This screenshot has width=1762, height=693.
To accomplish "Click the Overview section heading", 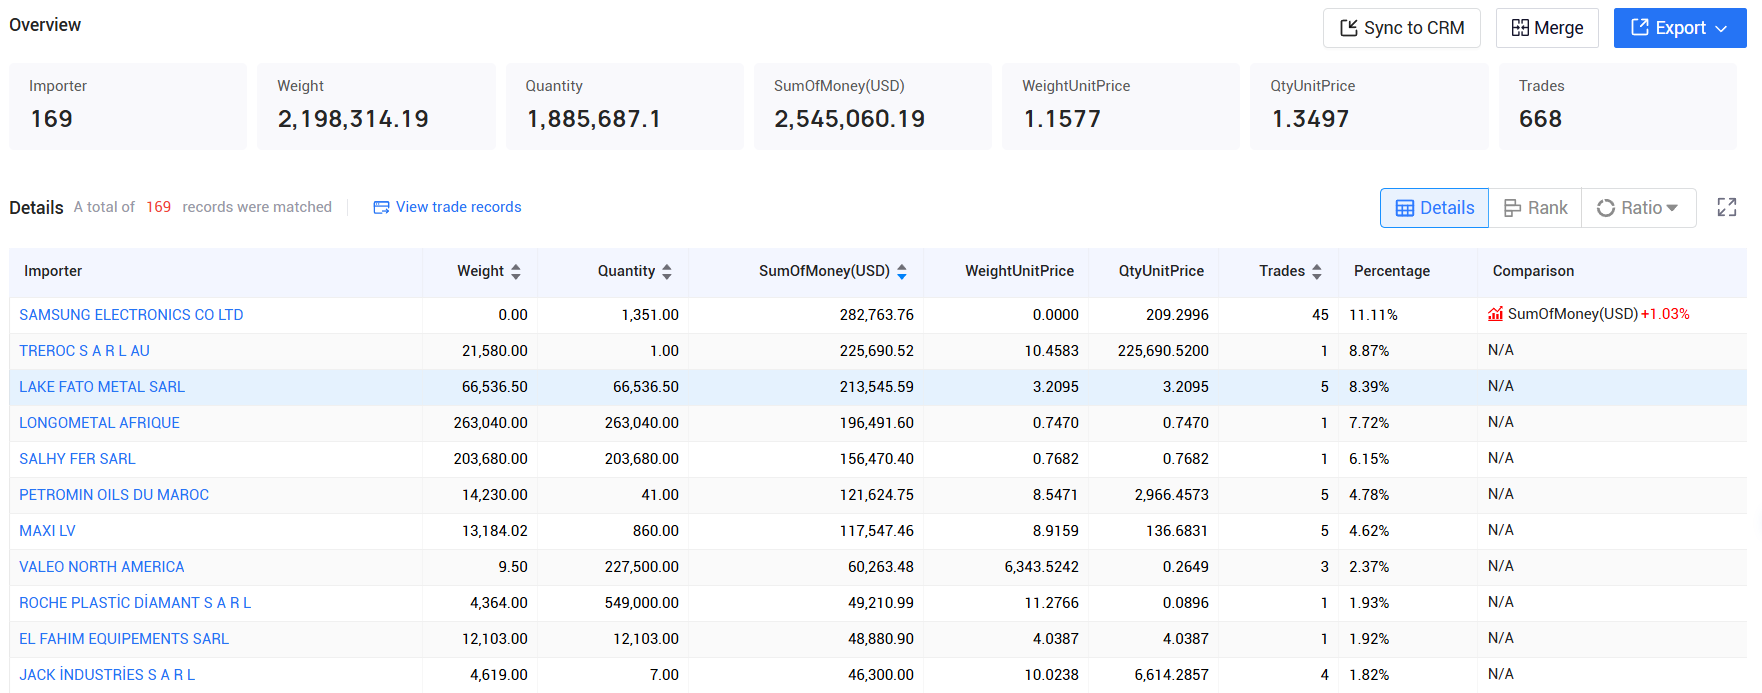I will click(45, 25).
